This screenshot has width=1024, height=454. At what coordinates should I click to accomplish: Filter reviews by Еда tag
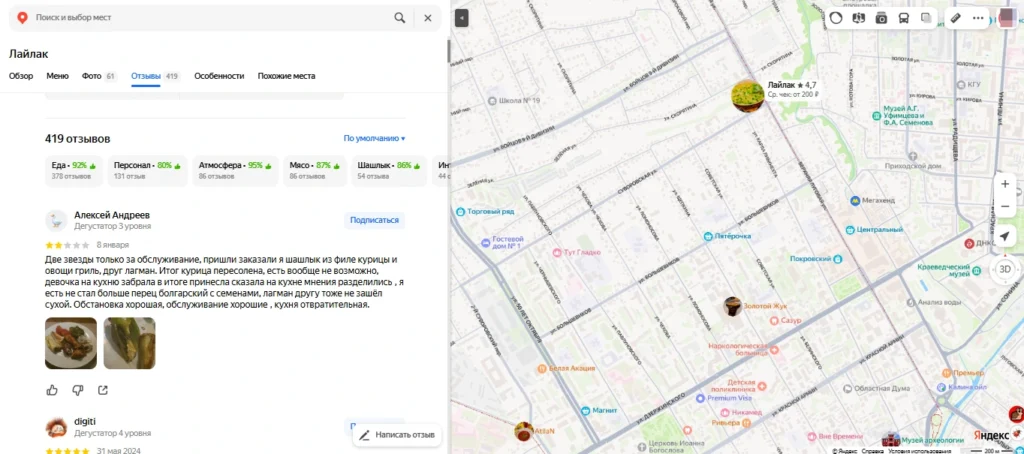(74, 170)
